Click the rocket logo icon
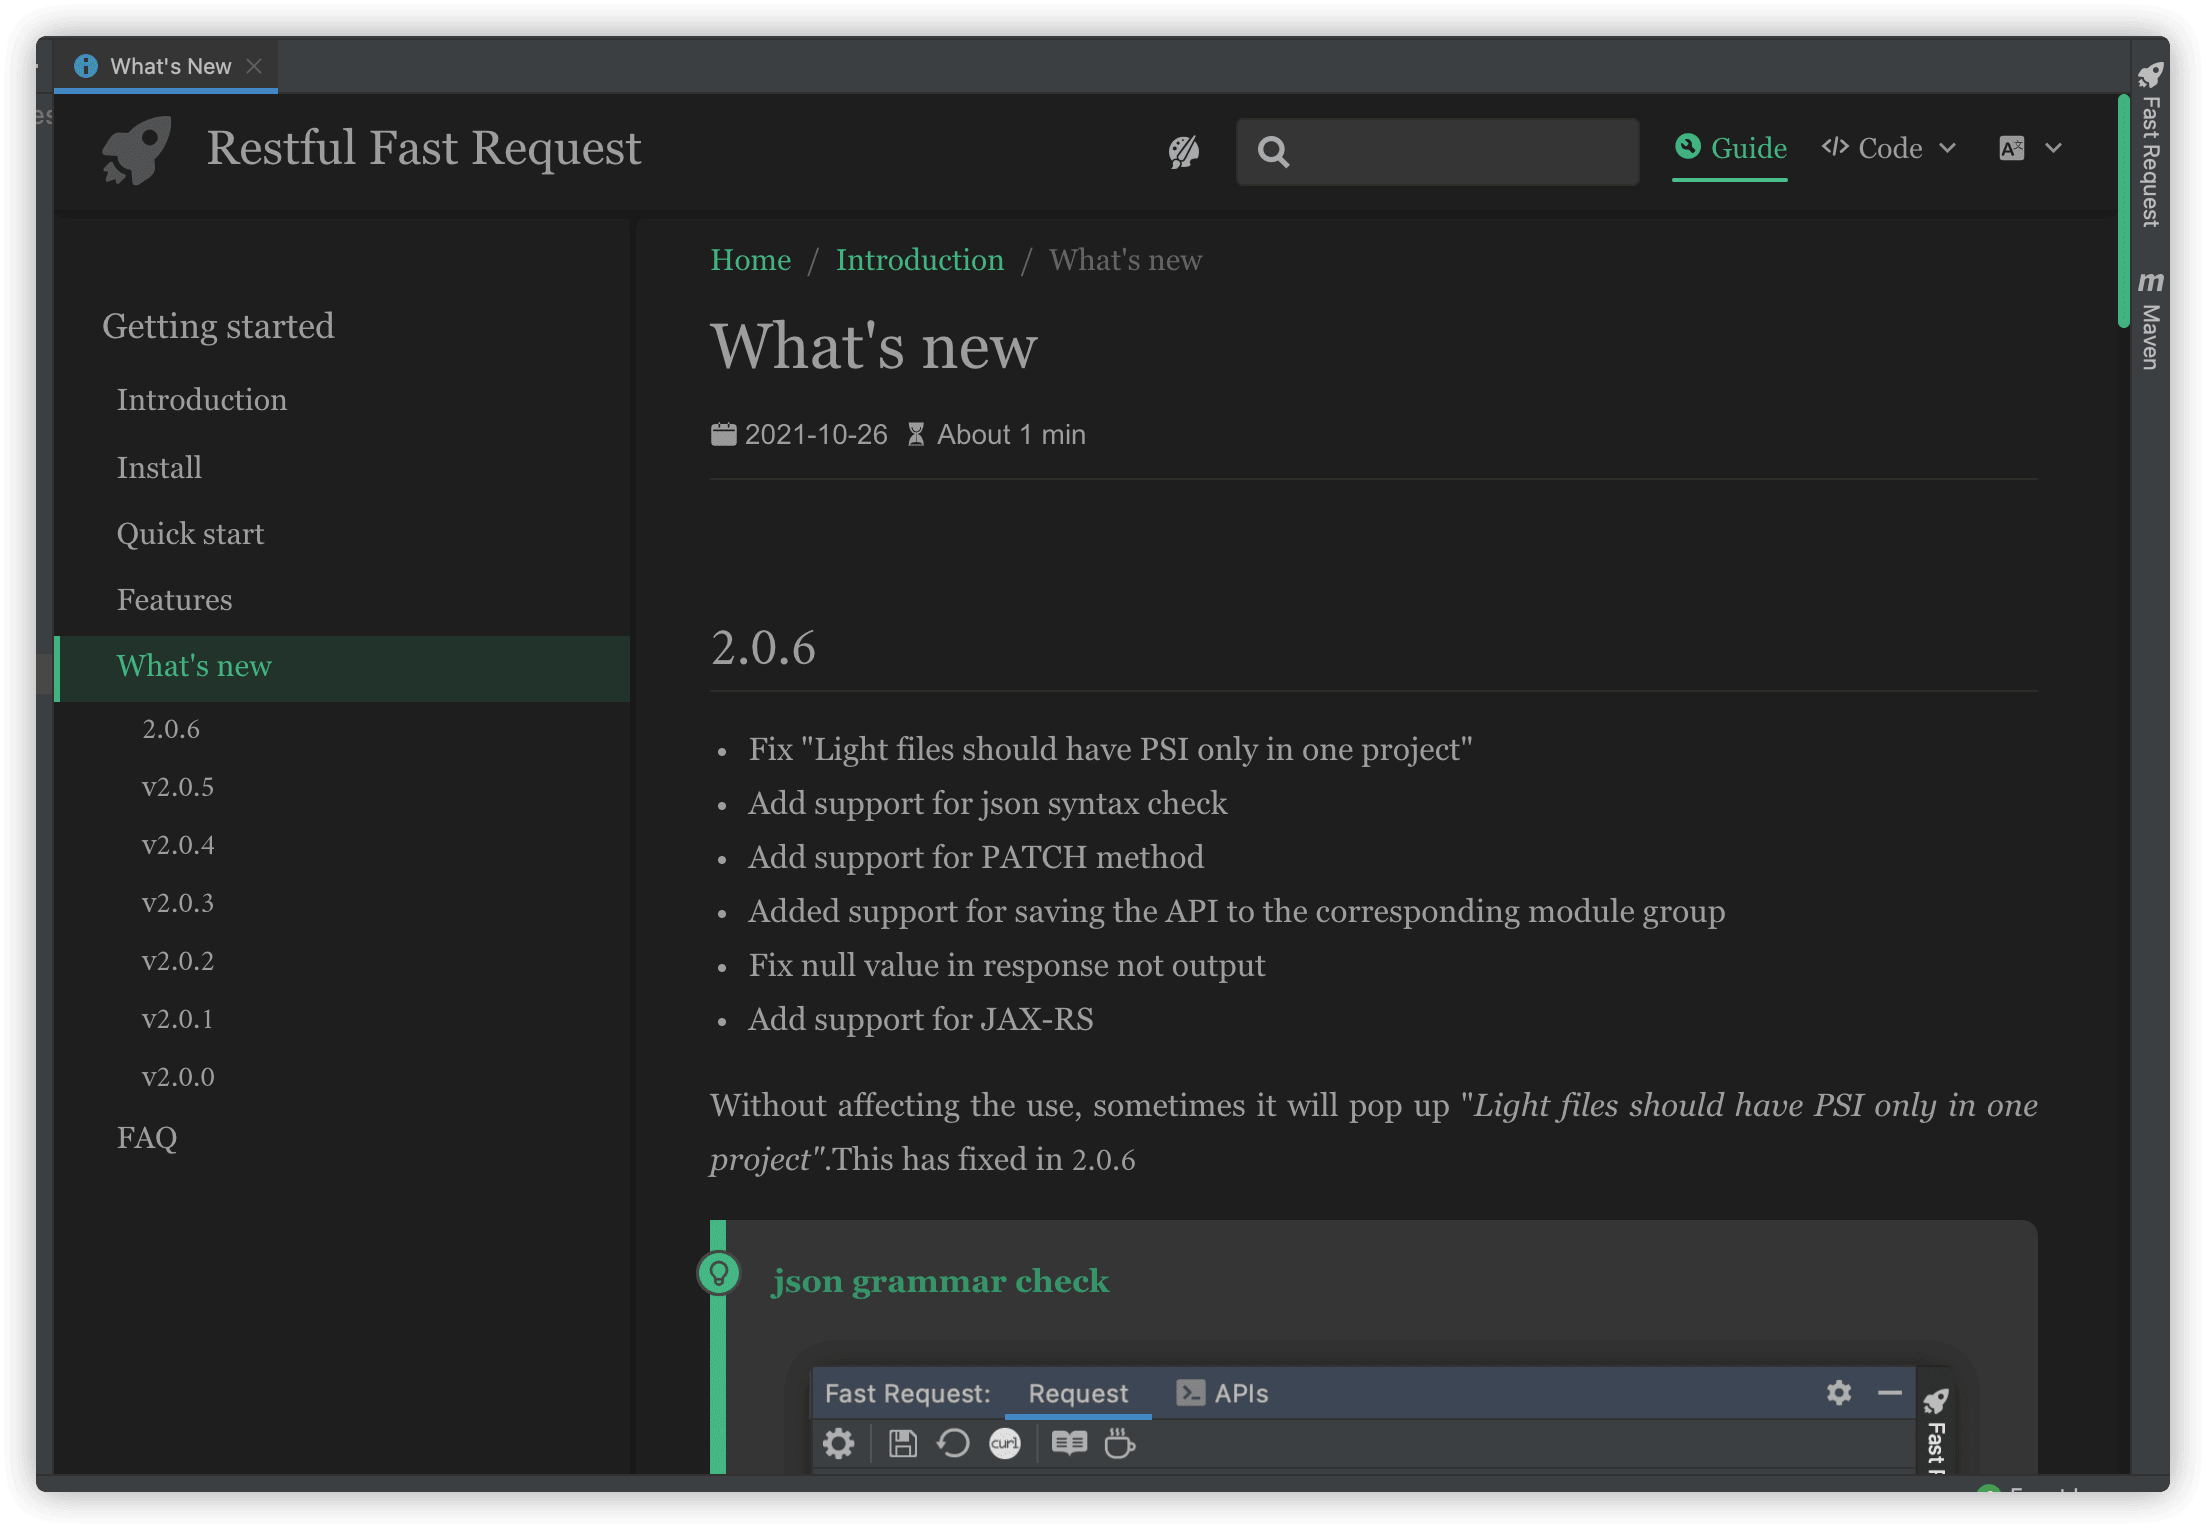Image resolution: width=2206 pixels, height=1528 pixels. [x=136, y=150]
